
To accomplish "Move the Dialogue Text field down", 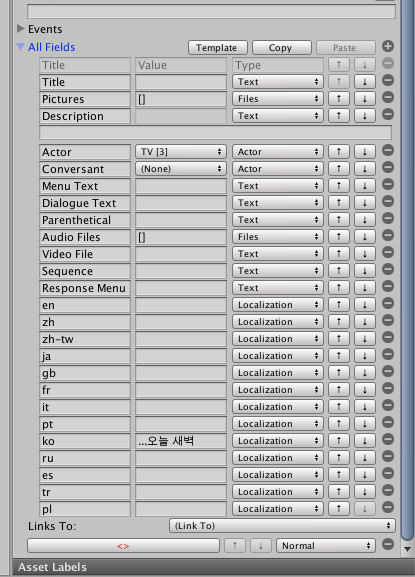I will pyautogui.click(x=365, y=203).
